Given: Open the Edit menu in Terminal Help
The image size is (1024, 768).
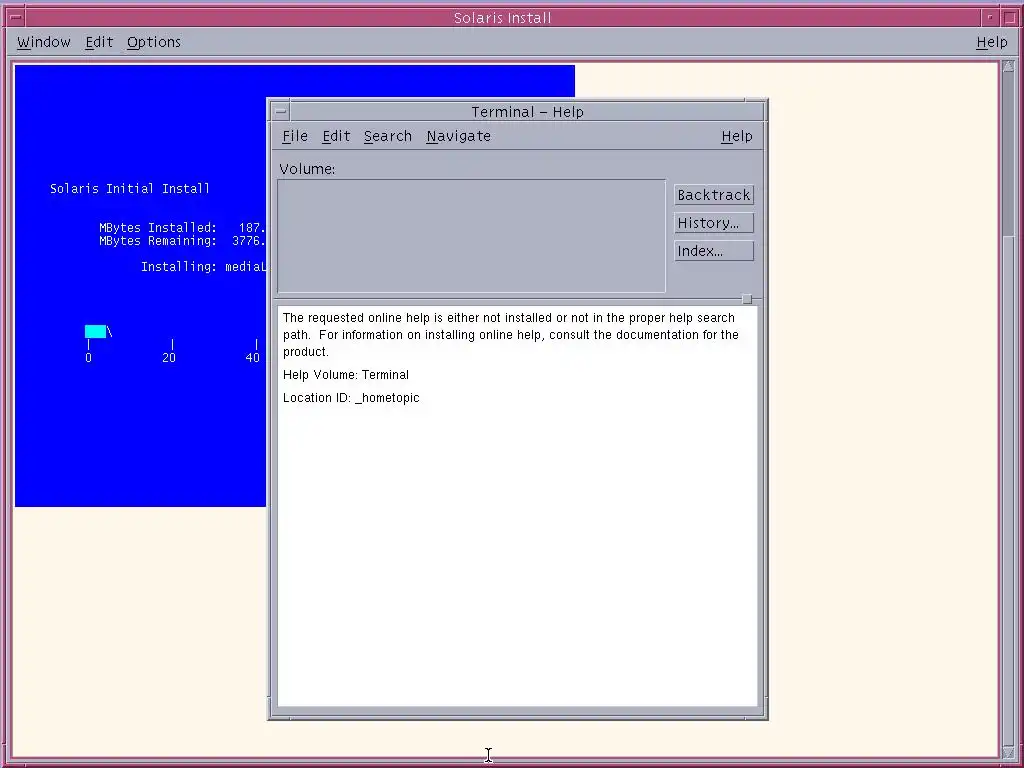Looking at the screenshot, I should [x=336, y=136].
